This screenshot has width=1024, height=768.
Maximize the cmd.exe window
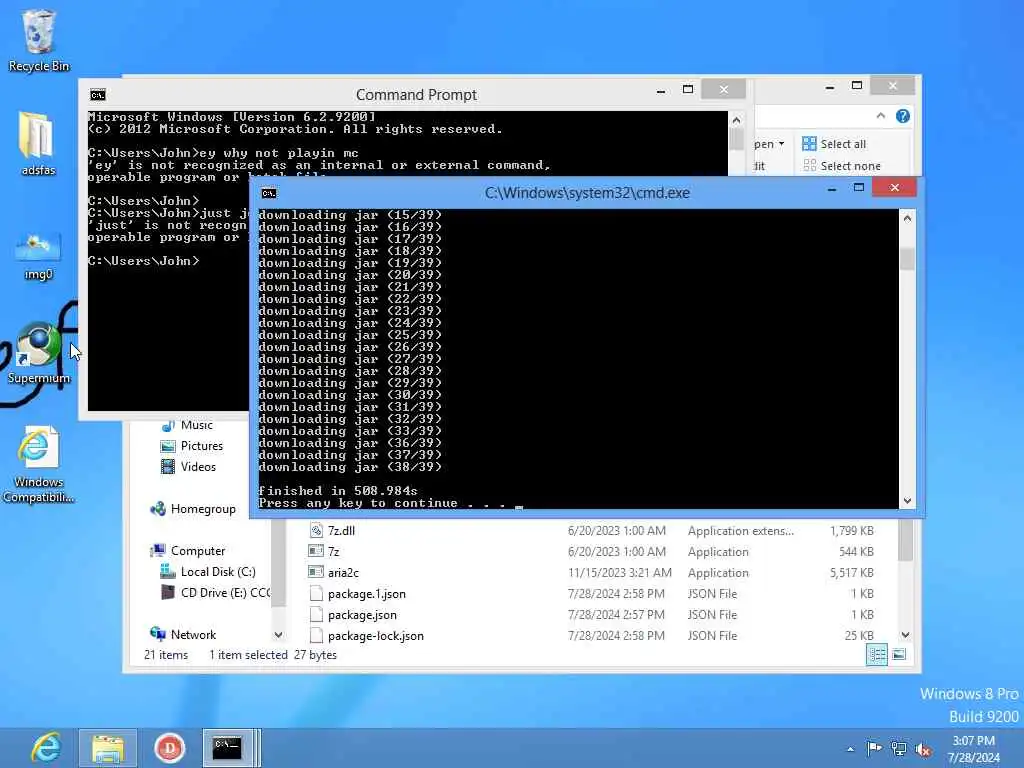click(859, 188)
